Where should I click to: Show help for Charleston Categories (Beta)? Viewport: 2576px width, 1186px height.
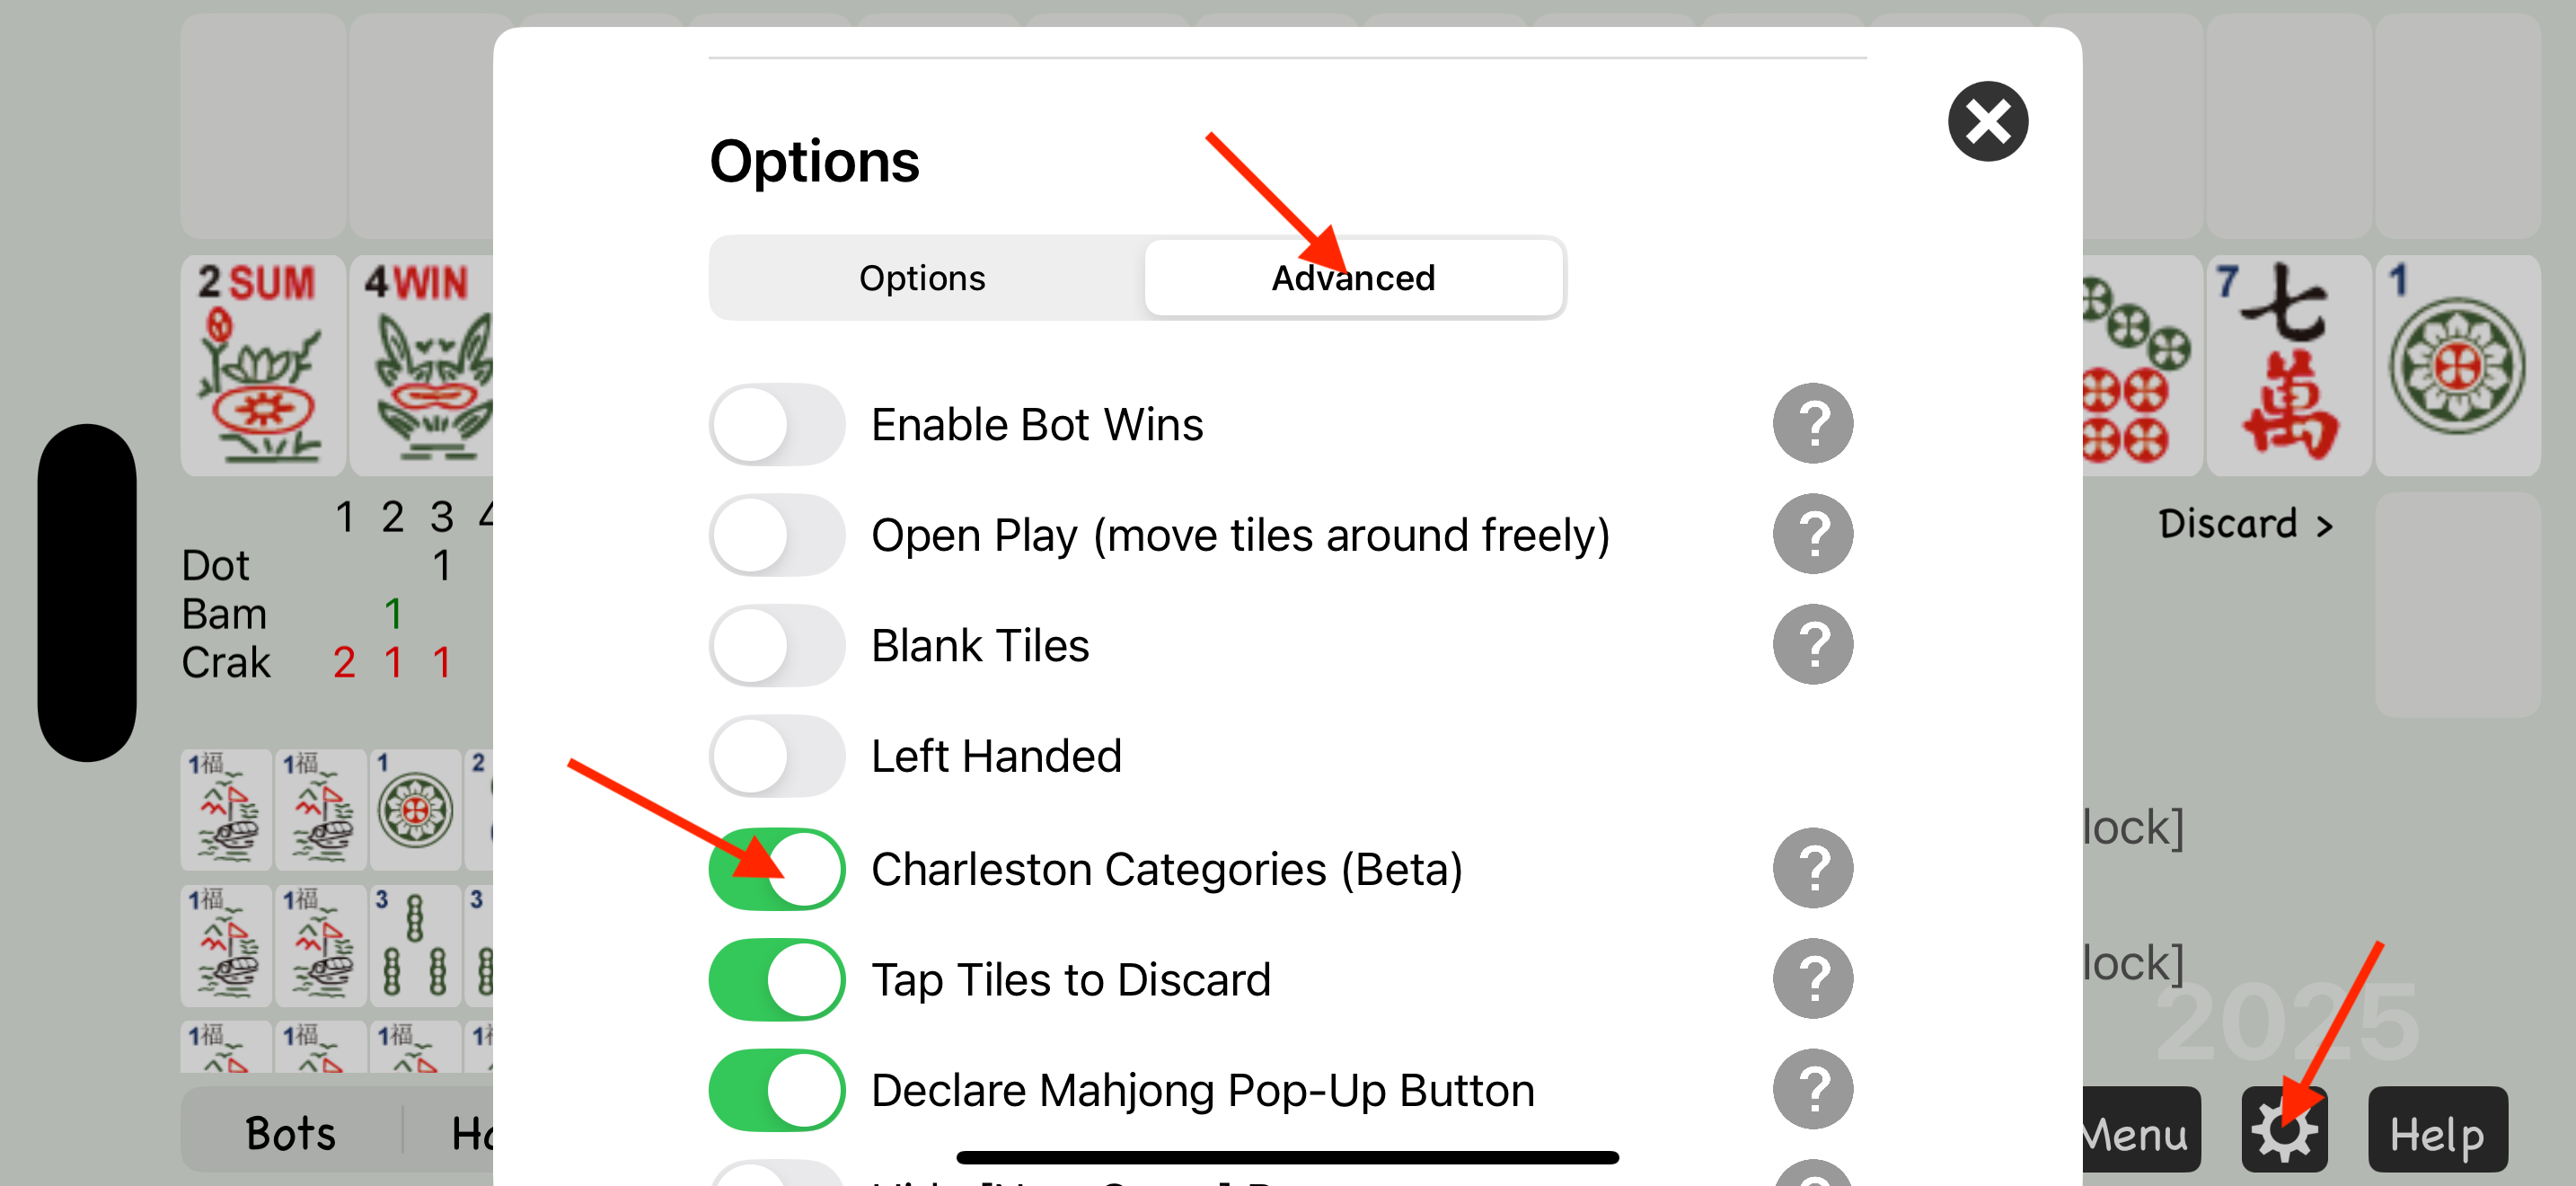(x=1812, y=868)
